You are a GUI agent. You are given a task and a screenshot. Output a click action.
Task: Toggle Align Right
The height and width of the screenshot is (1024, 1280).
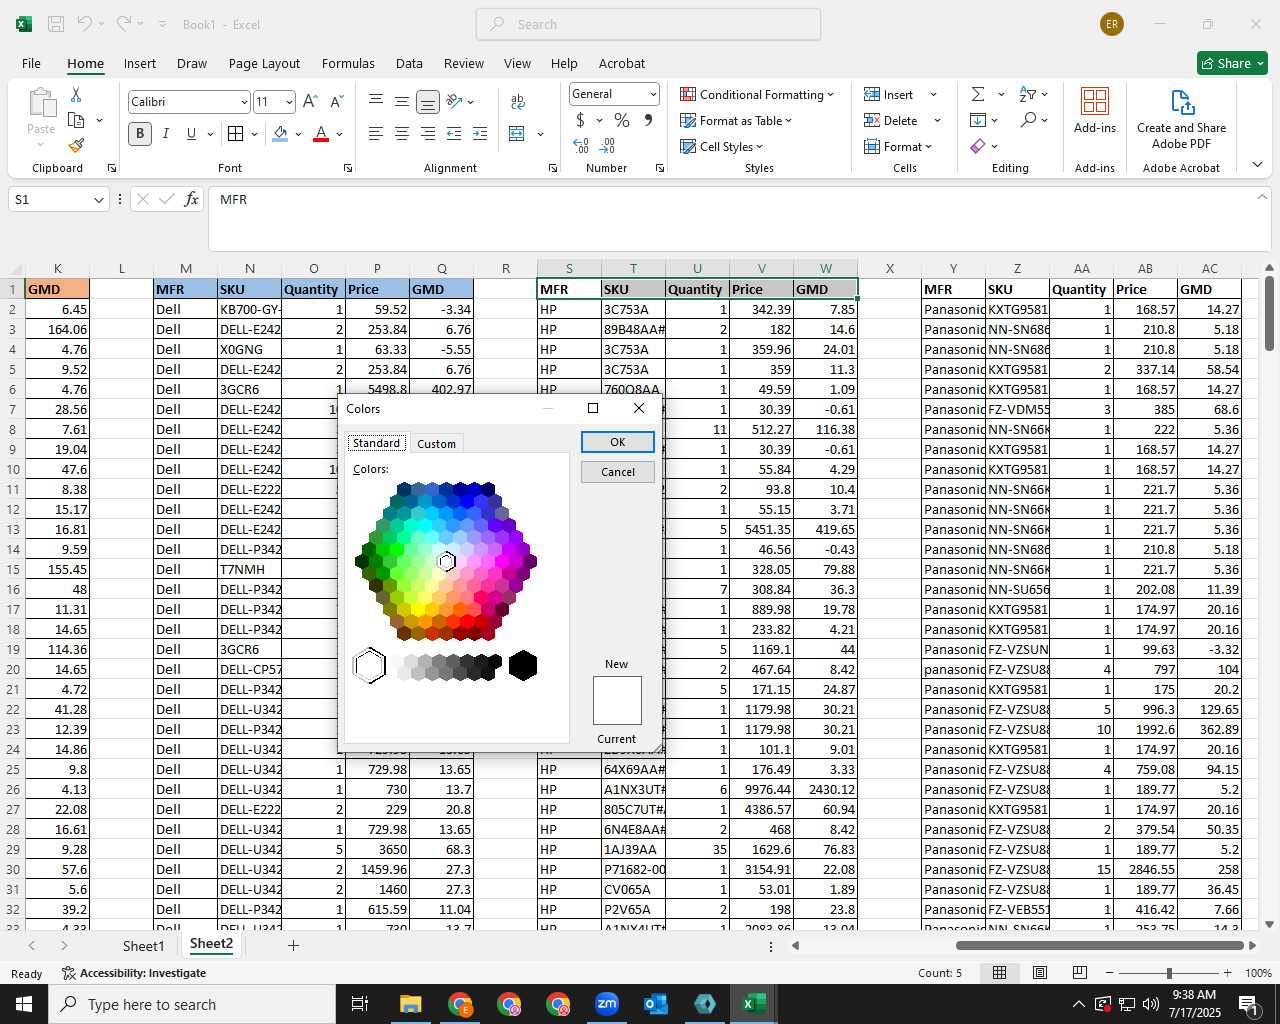click(428, 133)
